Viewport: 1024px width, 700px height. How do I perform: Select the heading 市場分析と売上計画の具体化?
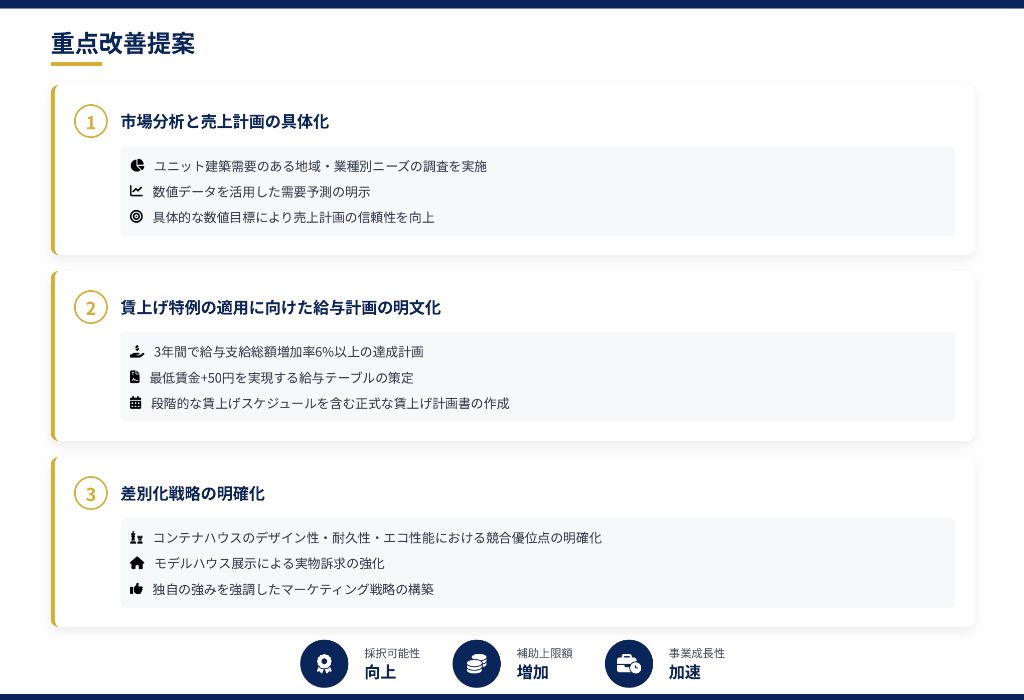click(x=225, y=121)
